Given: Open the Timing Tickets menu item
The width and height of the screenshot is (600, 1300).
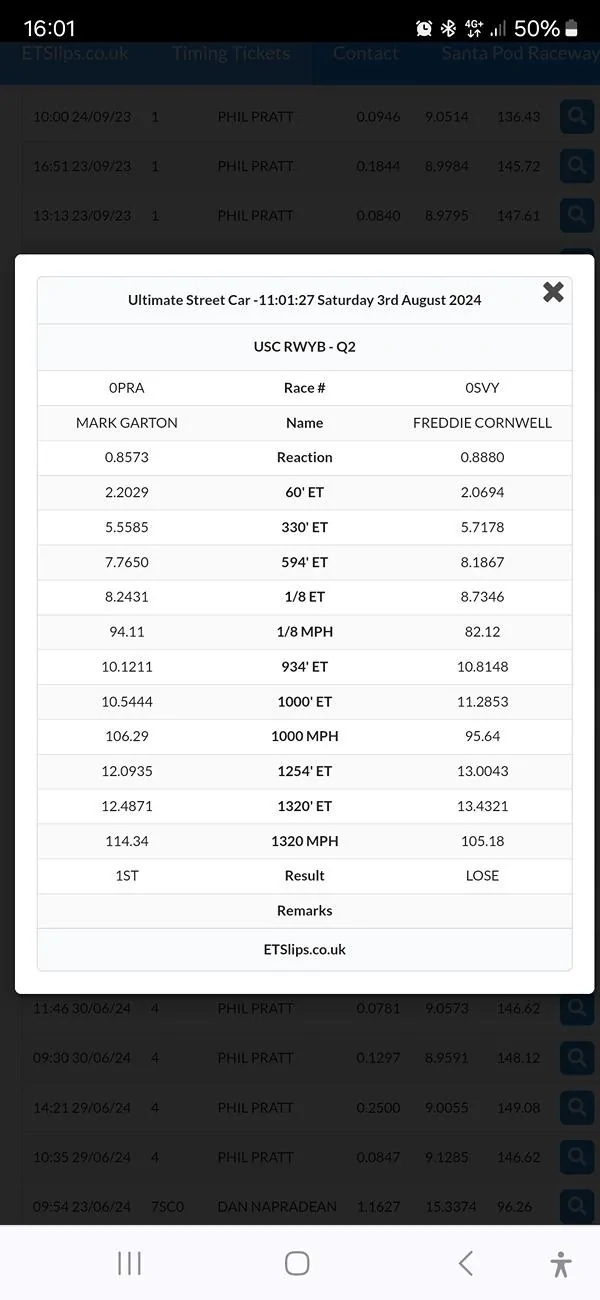Looking at the screenshot, I should tap(231, 54).
